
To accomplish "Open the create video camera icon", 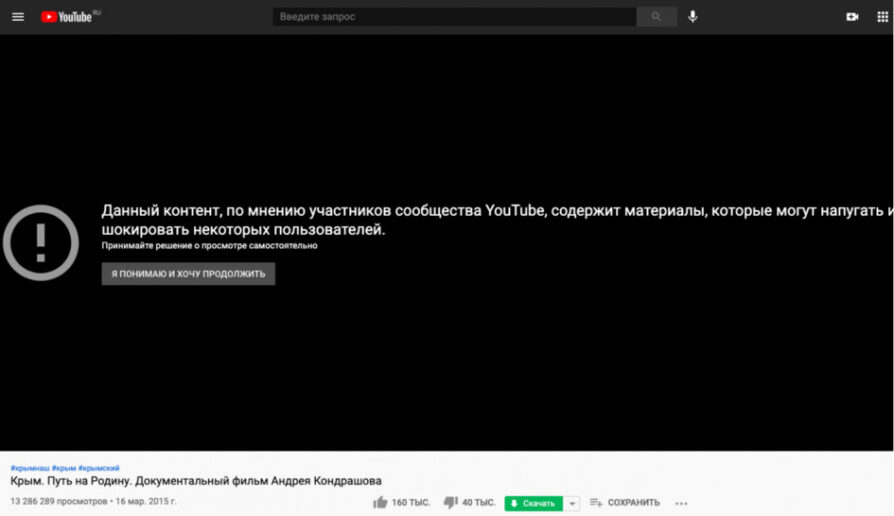I will [x=852, y=17].
